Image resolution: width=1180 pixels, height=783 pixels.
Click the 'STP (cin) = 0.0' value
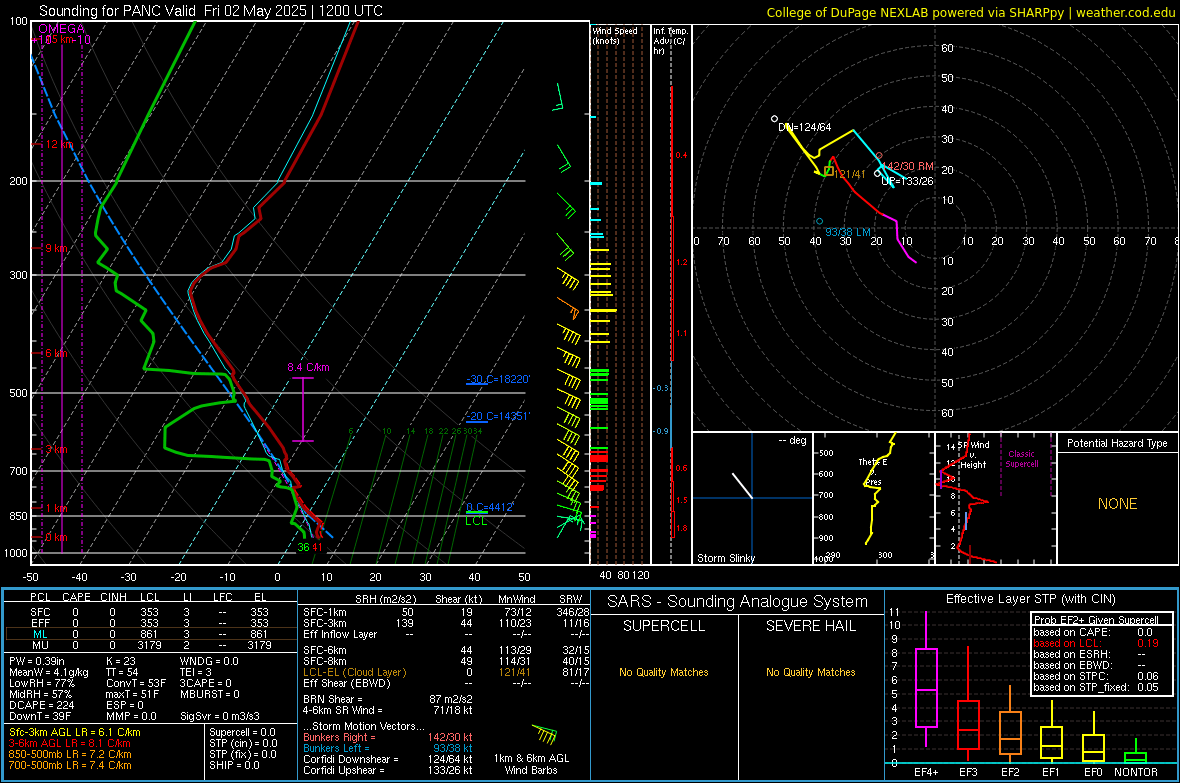[243, 743]
